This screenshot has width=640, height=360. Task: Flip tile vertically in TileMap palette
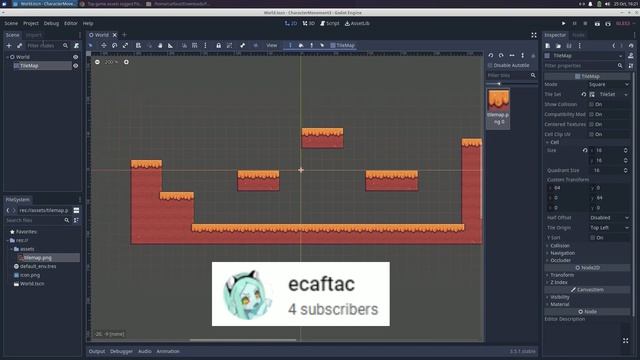pyautogui.click(x=522, y=56)
